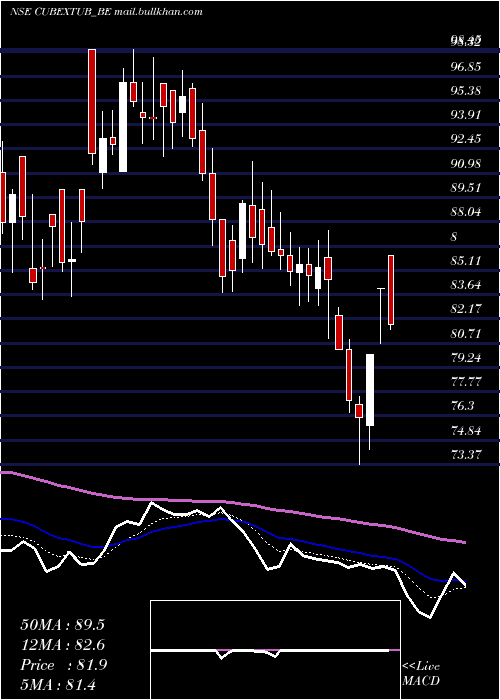500x700 pixels.
Task: Select the 93.91 price level label
Action: (x=466, y=115)
